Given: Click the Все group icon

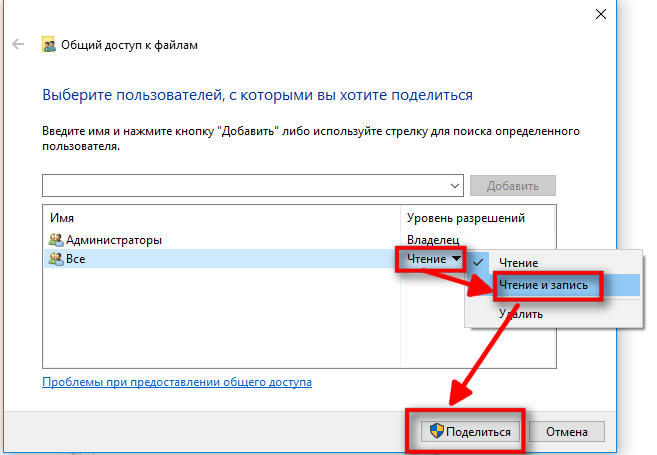Looking at the screenshot, I should pos(56,259).
